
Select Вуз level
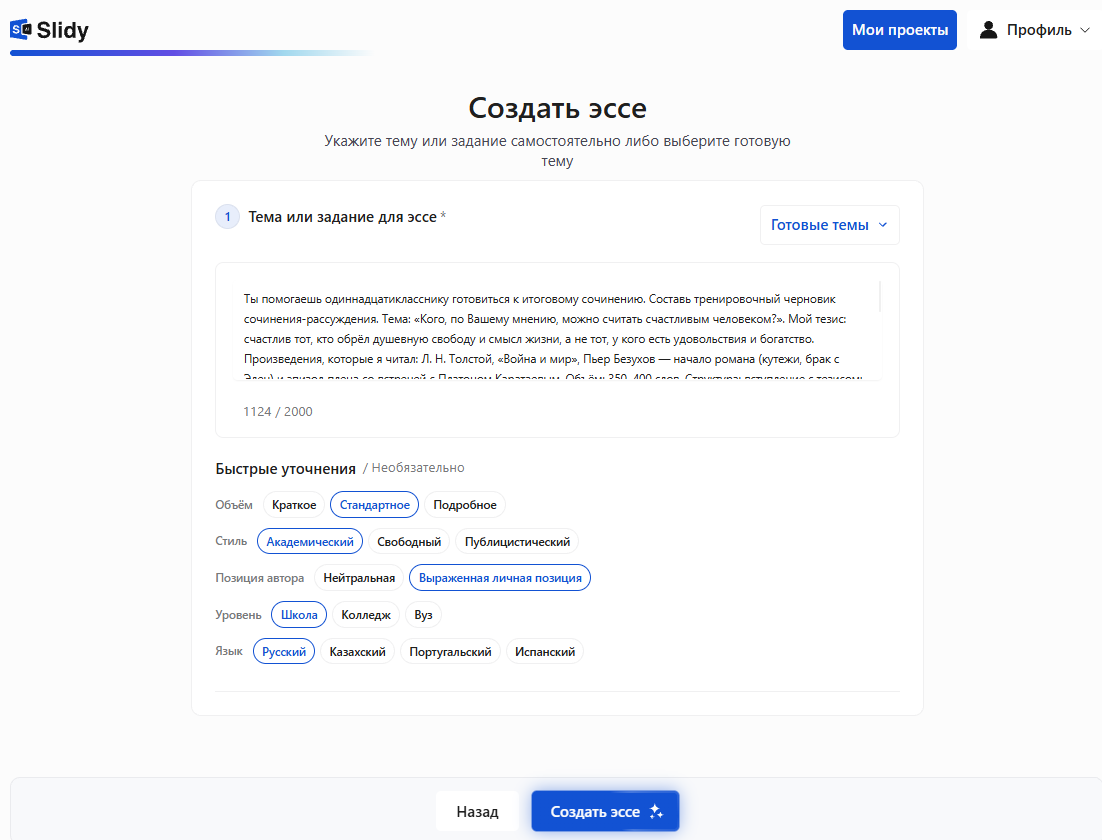[423, 614]
